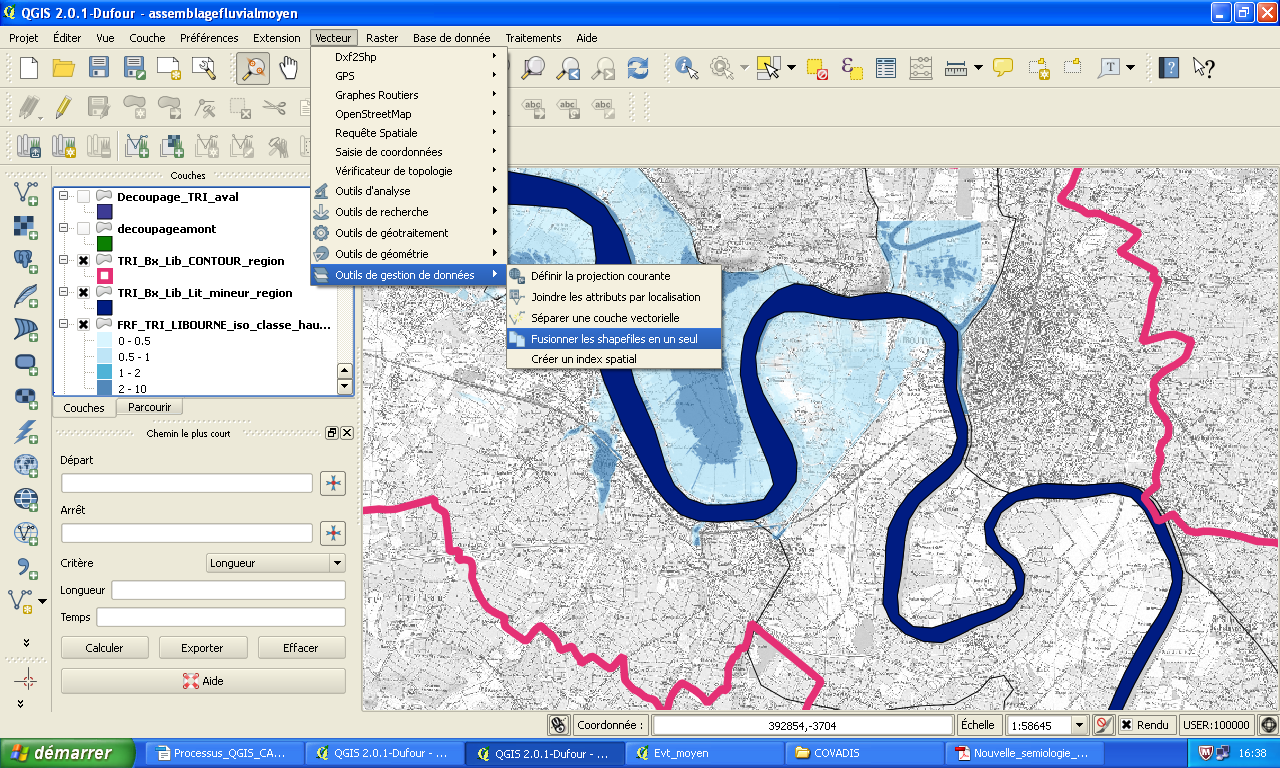Add a raster layer from side toolbar
This screenshot has height=768, width=1280.
tap(26, 227)
